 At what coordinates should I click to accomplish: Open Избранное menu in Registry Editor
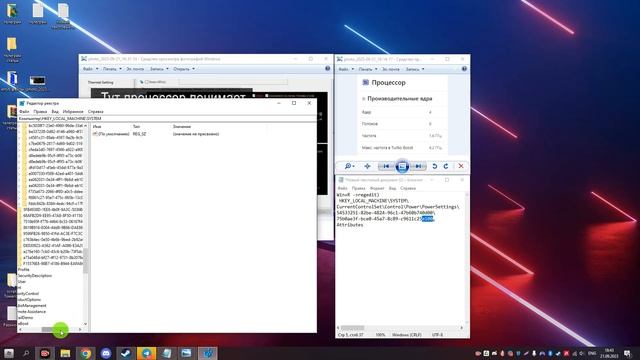click(x=73, y=111)
